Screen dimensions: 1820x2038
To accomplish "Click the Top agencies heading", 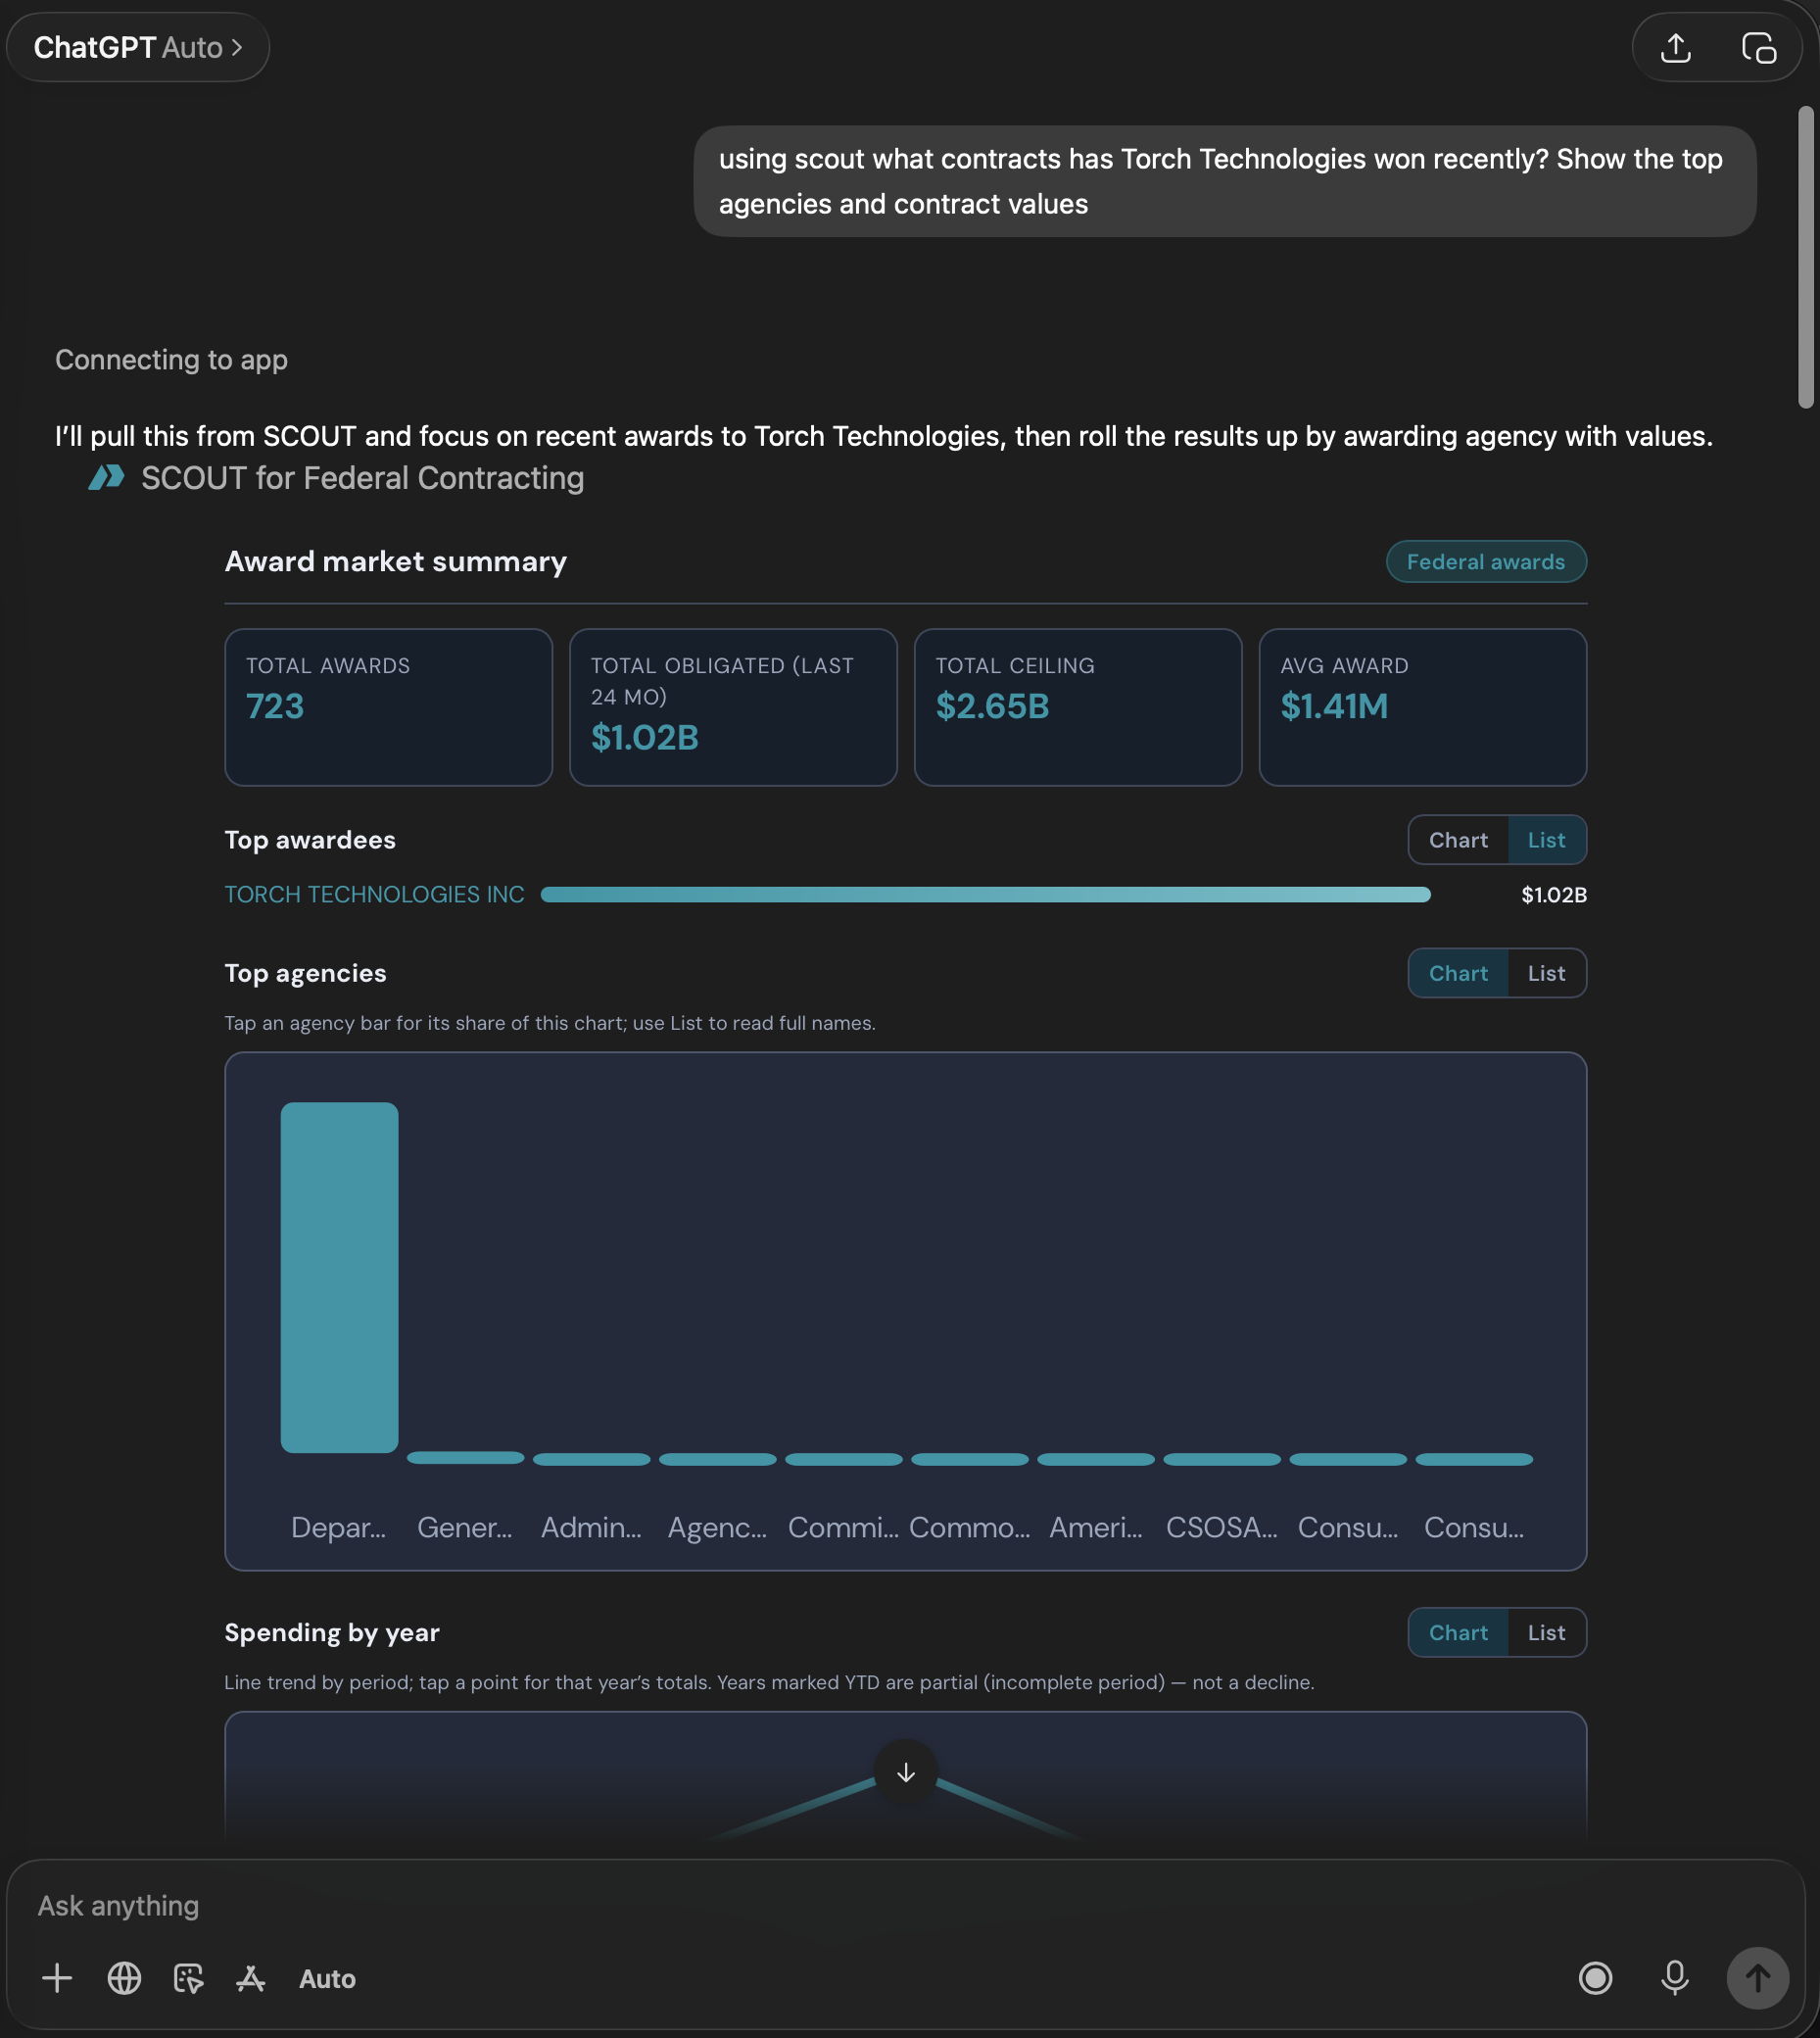I will tap(305, 973).
